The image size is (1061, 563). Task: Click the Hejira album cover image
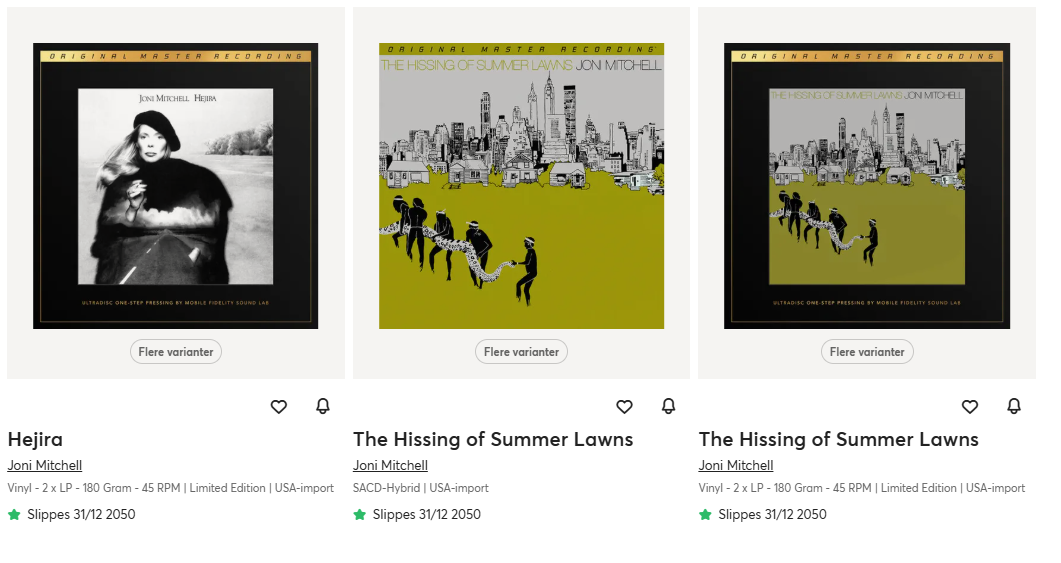[176, 186]
